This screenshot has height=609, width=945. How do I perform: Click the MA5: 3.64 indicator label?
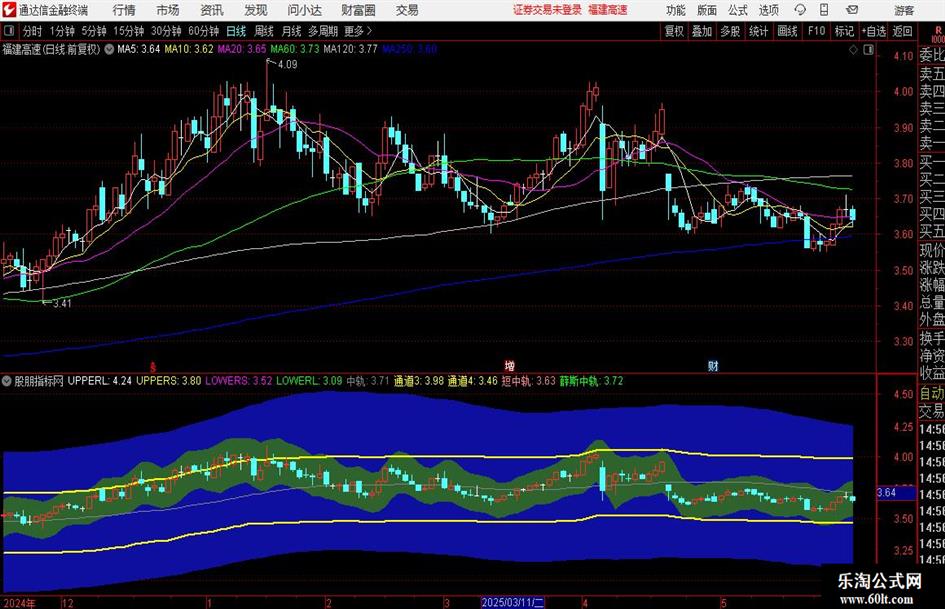139,49
